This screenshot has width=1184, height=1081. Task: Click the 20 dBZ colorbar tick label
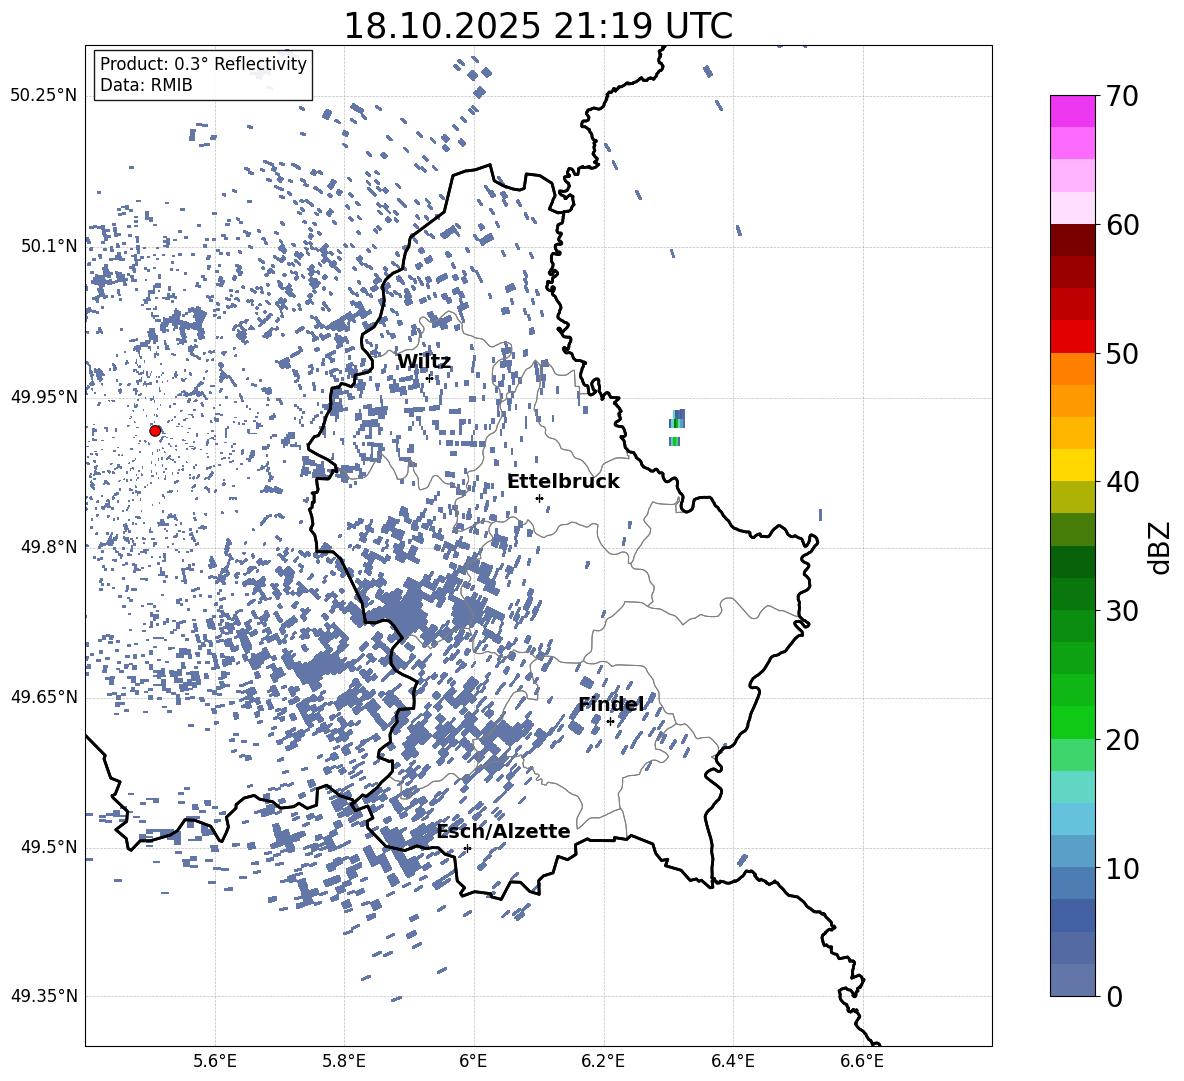tap(1122, 740)
